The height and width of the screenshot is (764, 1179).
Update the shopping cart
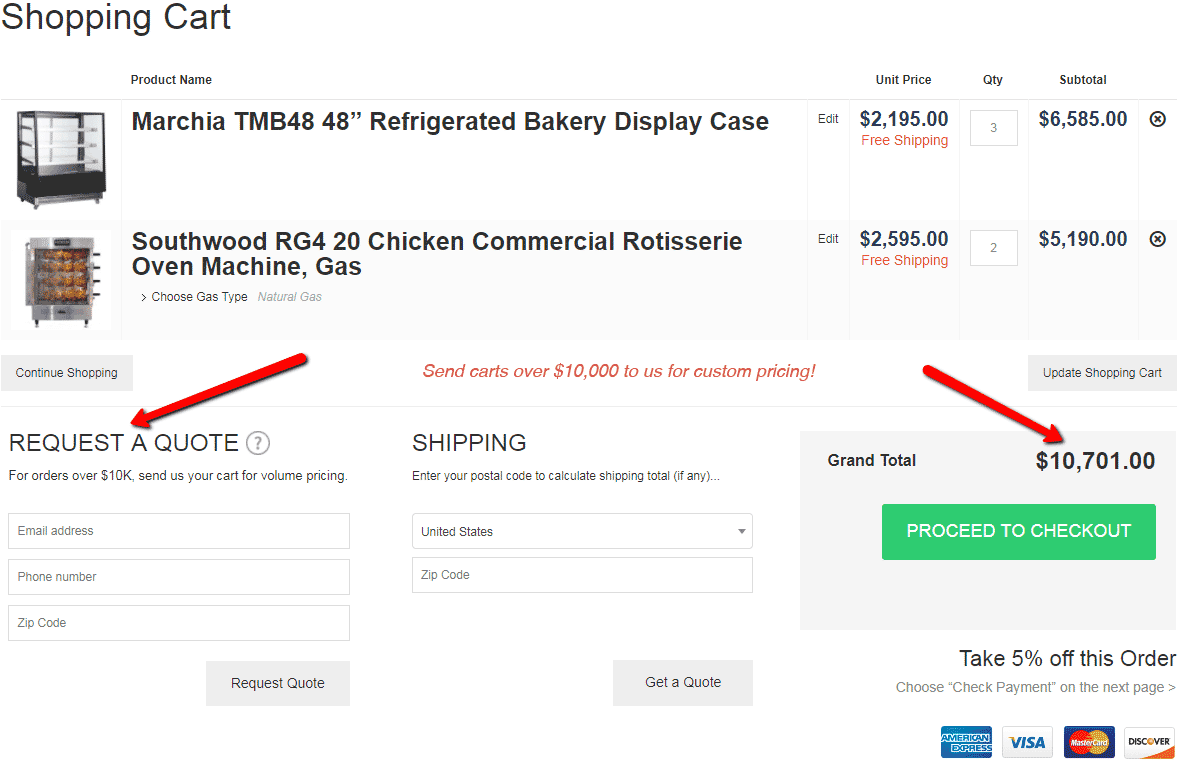(x=1102, y=373)
